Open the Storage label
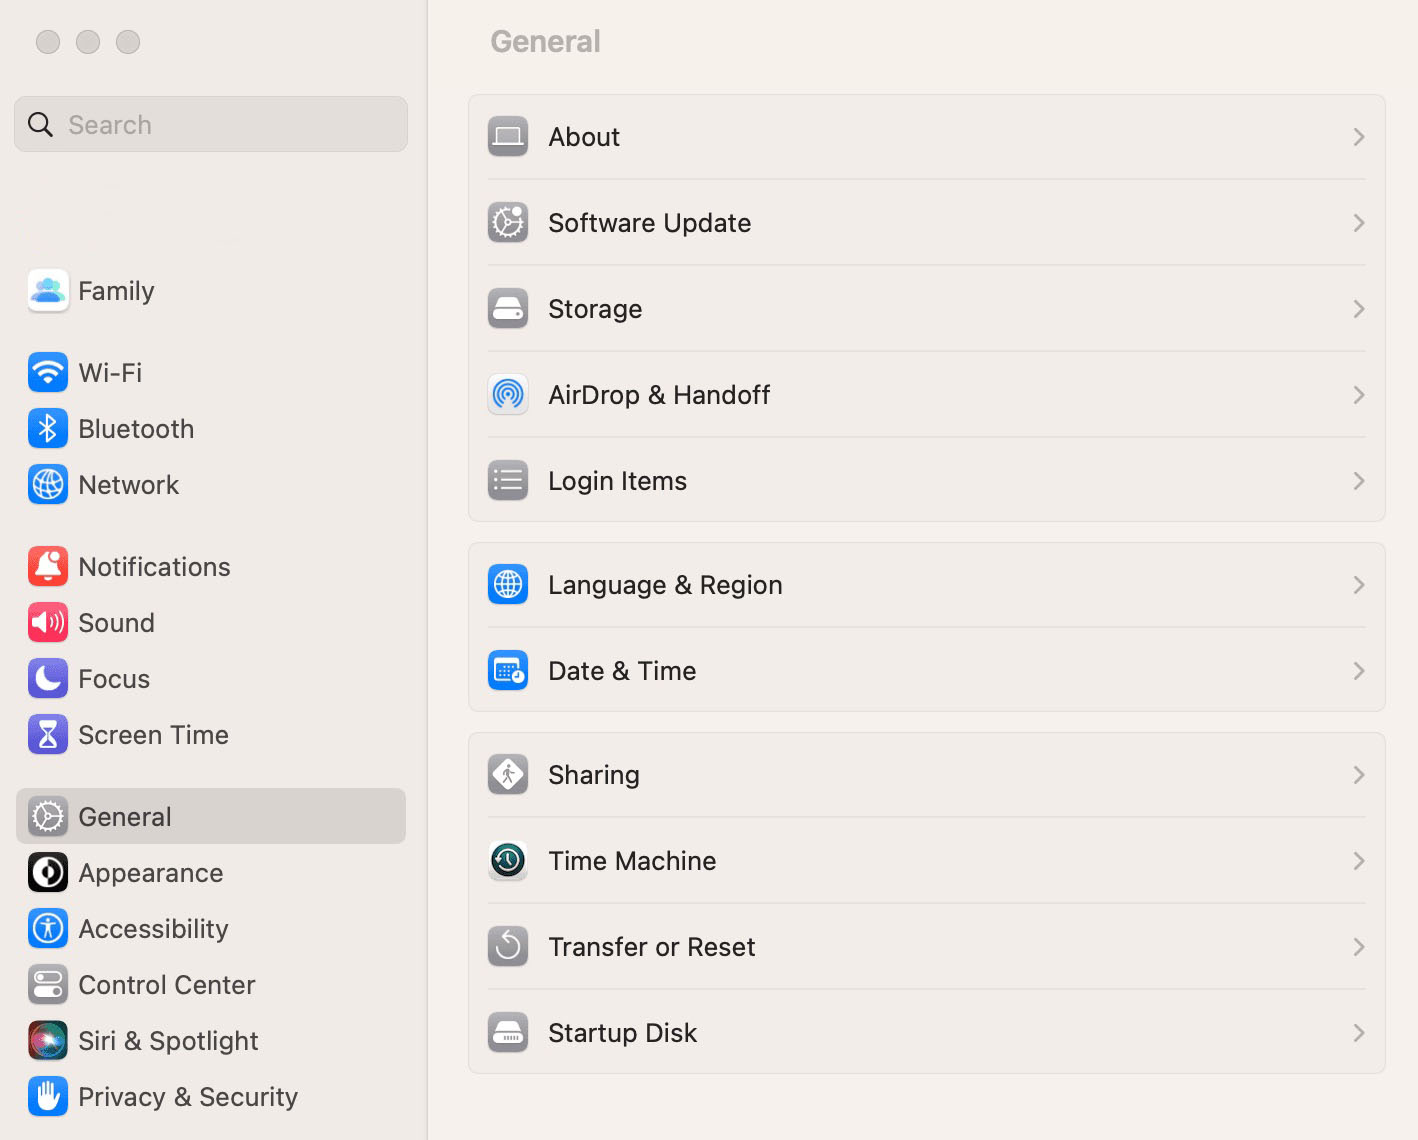 coord(595,310)
